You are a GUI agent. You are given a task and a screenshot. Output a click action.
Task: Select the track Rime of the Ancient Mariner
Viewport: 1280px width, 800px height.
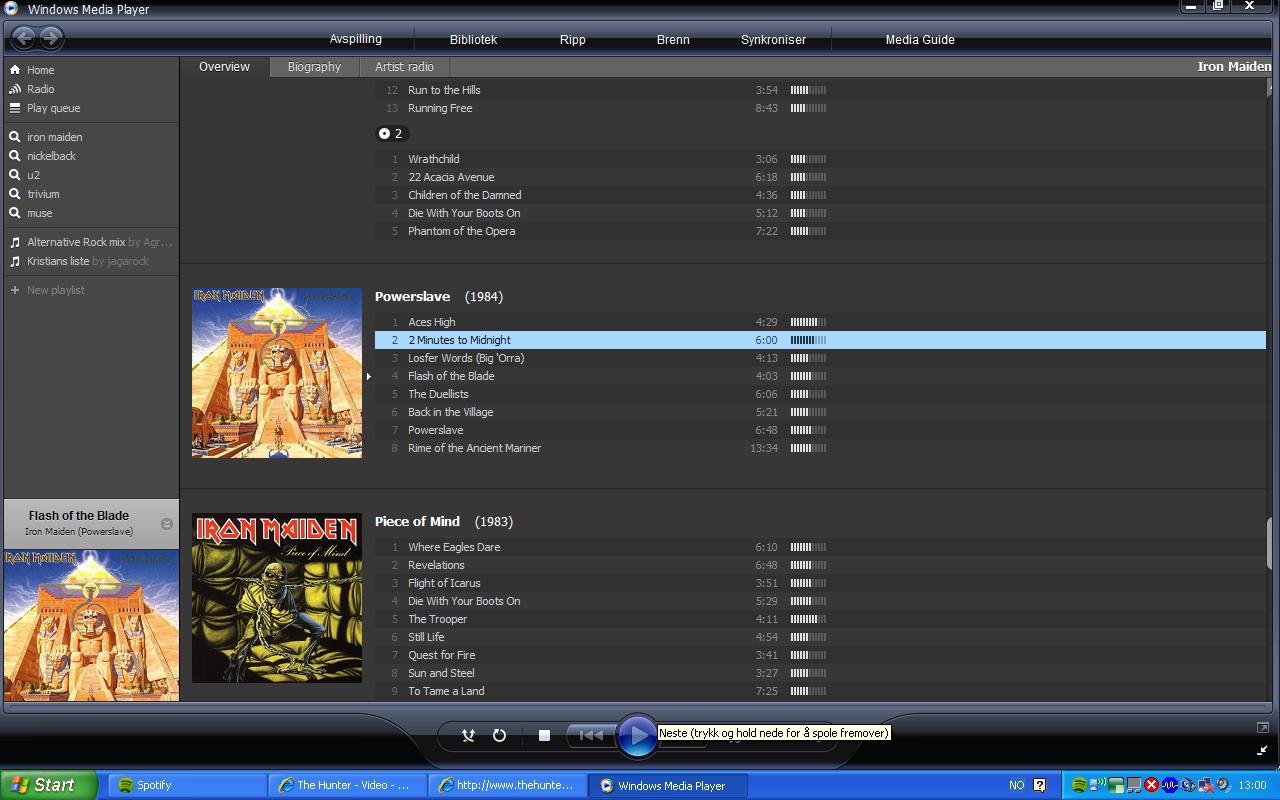pos(820,448)
